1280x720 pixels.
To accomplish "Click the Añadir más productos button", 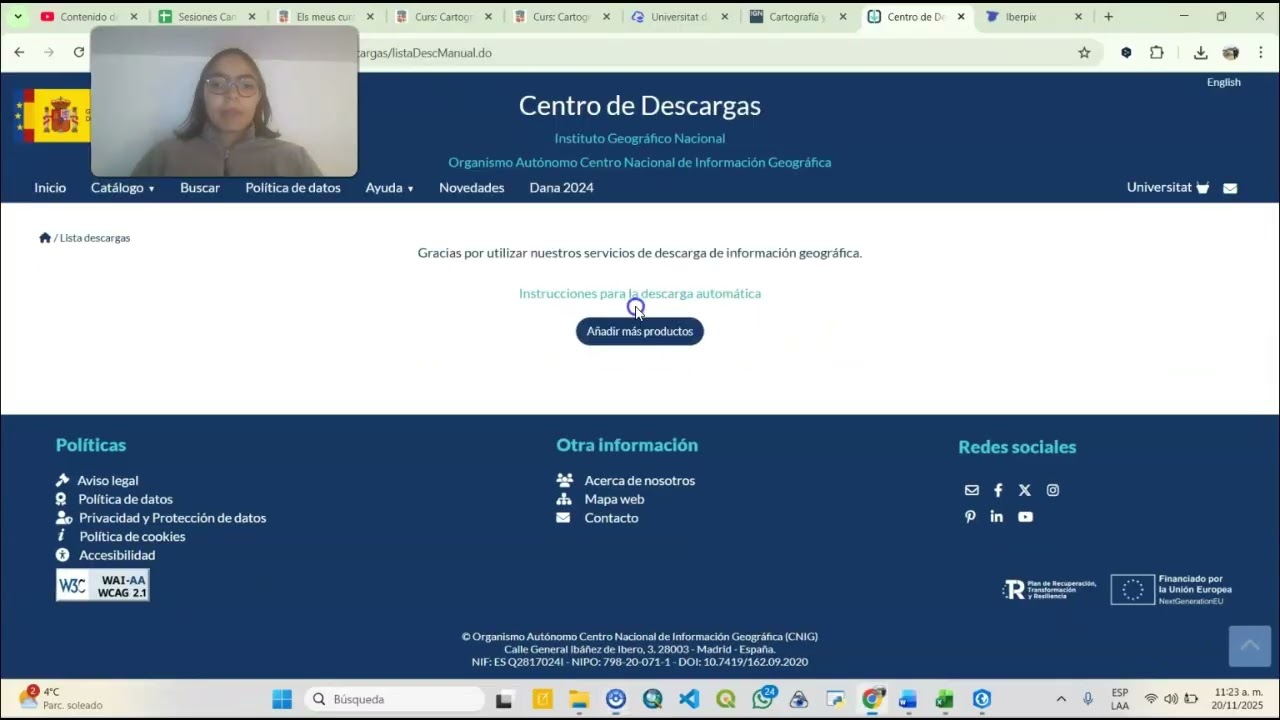I will (640, 331).
